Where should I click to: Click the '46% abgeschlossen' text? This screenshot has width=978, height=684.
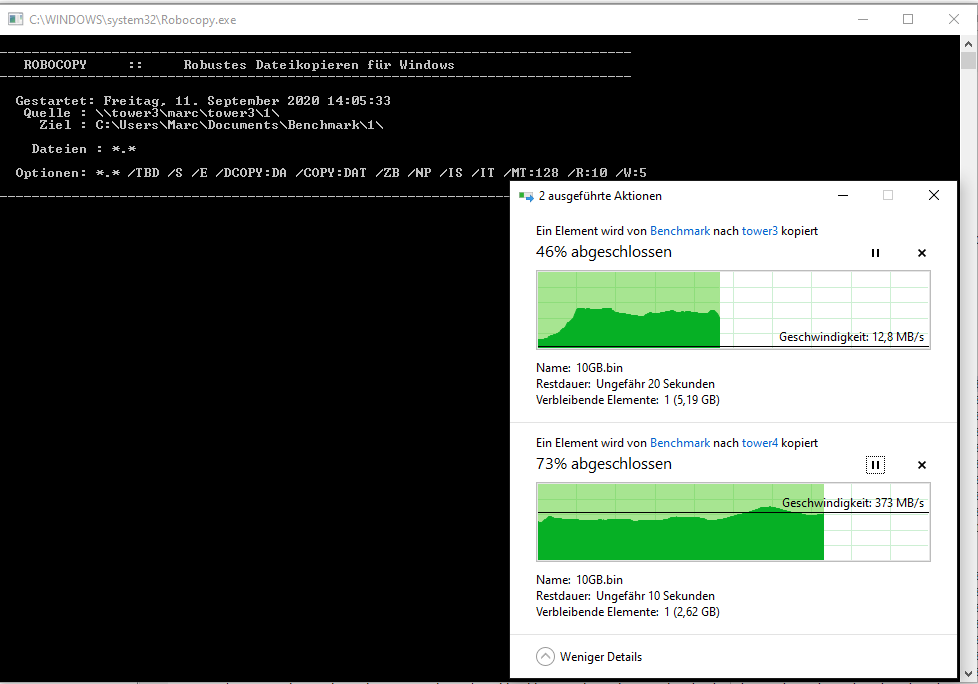pyautogui.click(x=604, y=252)
